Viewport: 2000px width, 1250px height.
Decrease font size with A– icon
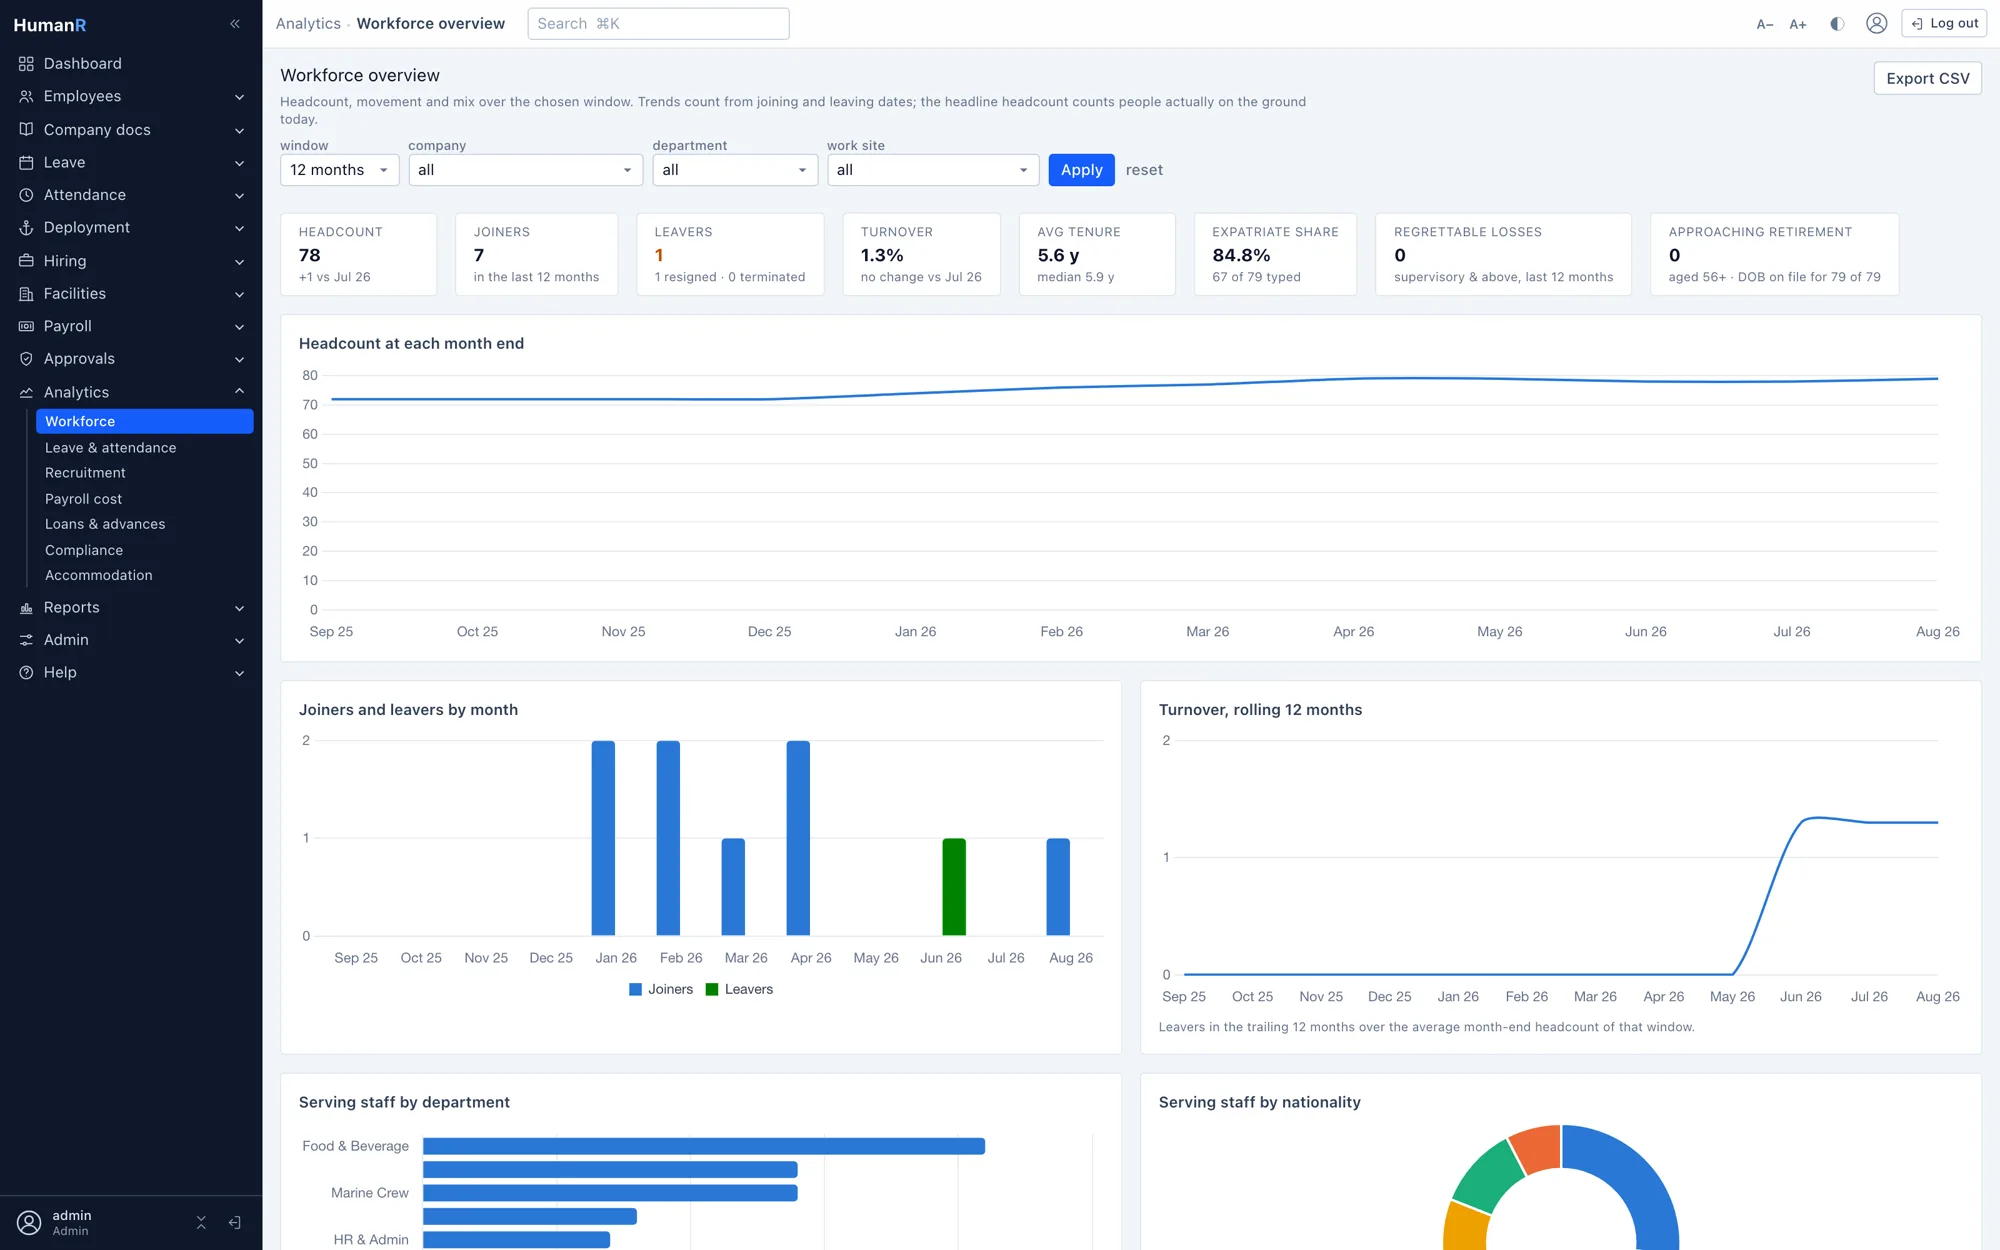click(1765, 24)
